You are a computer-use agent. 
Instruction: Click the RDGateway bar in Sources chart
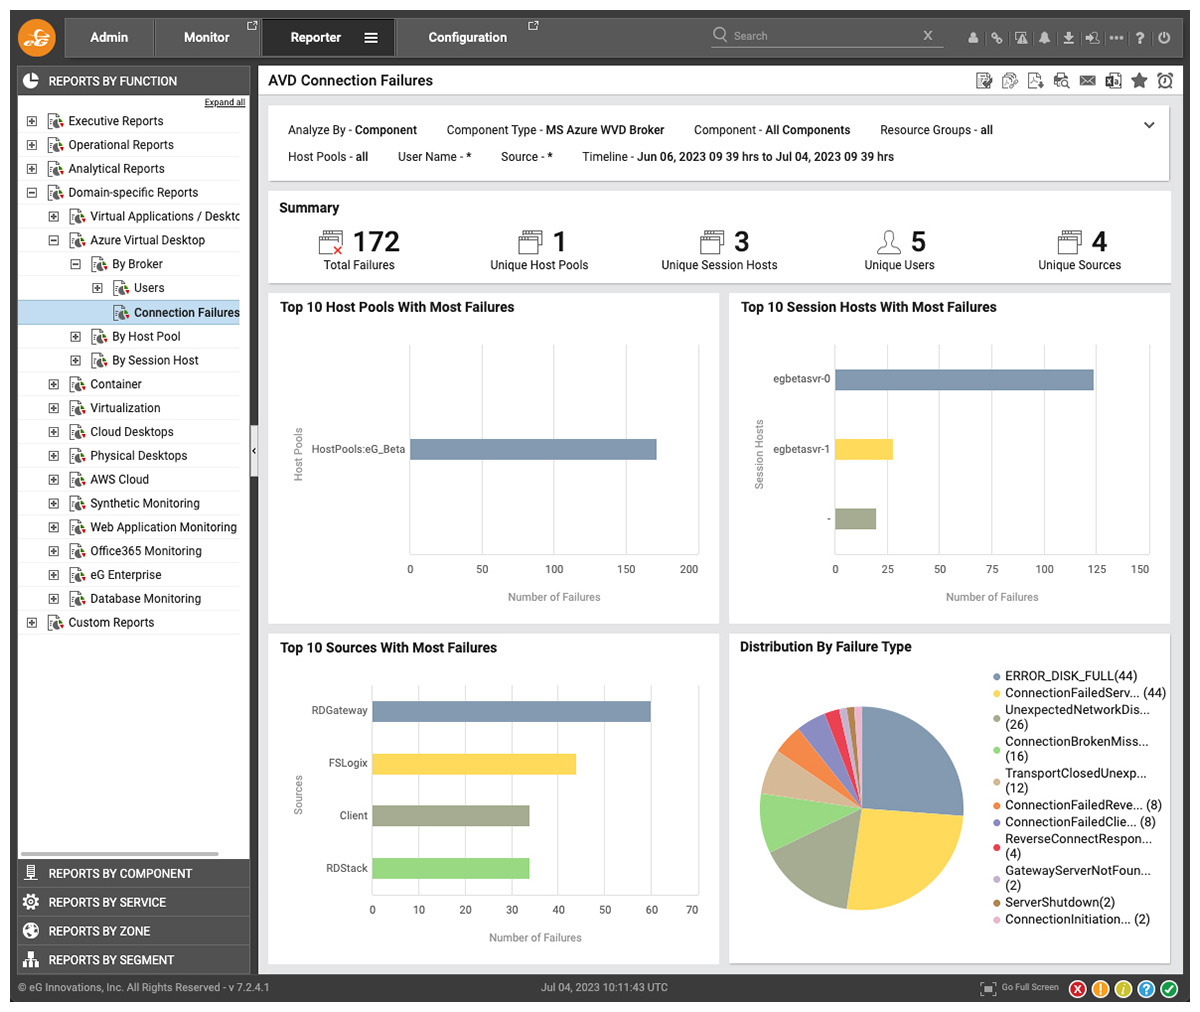tap(511, 711)
